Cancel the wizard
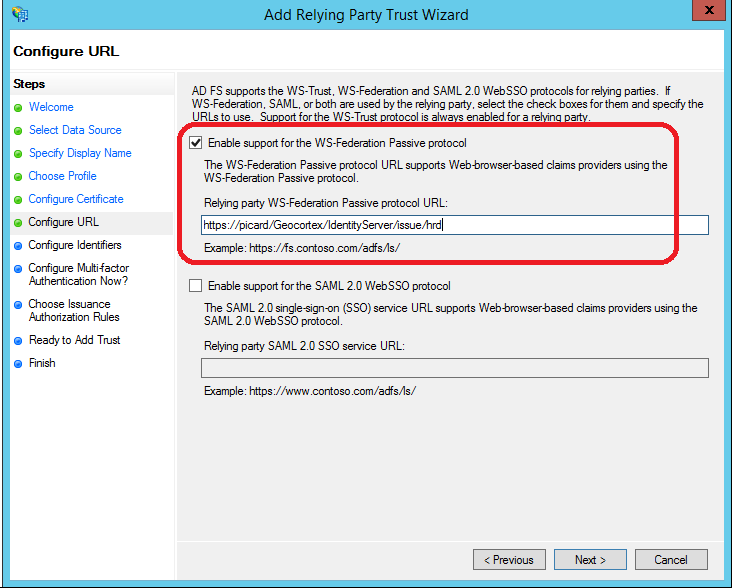732x588 pixels. (x=671, y=560)
